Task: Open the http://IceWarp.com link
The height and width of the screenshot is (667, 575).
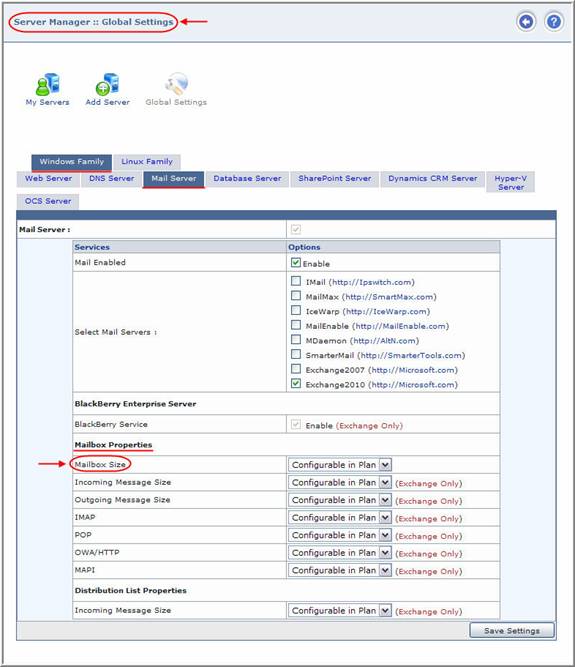Action: pyautogui.click(x=387, y=312)
